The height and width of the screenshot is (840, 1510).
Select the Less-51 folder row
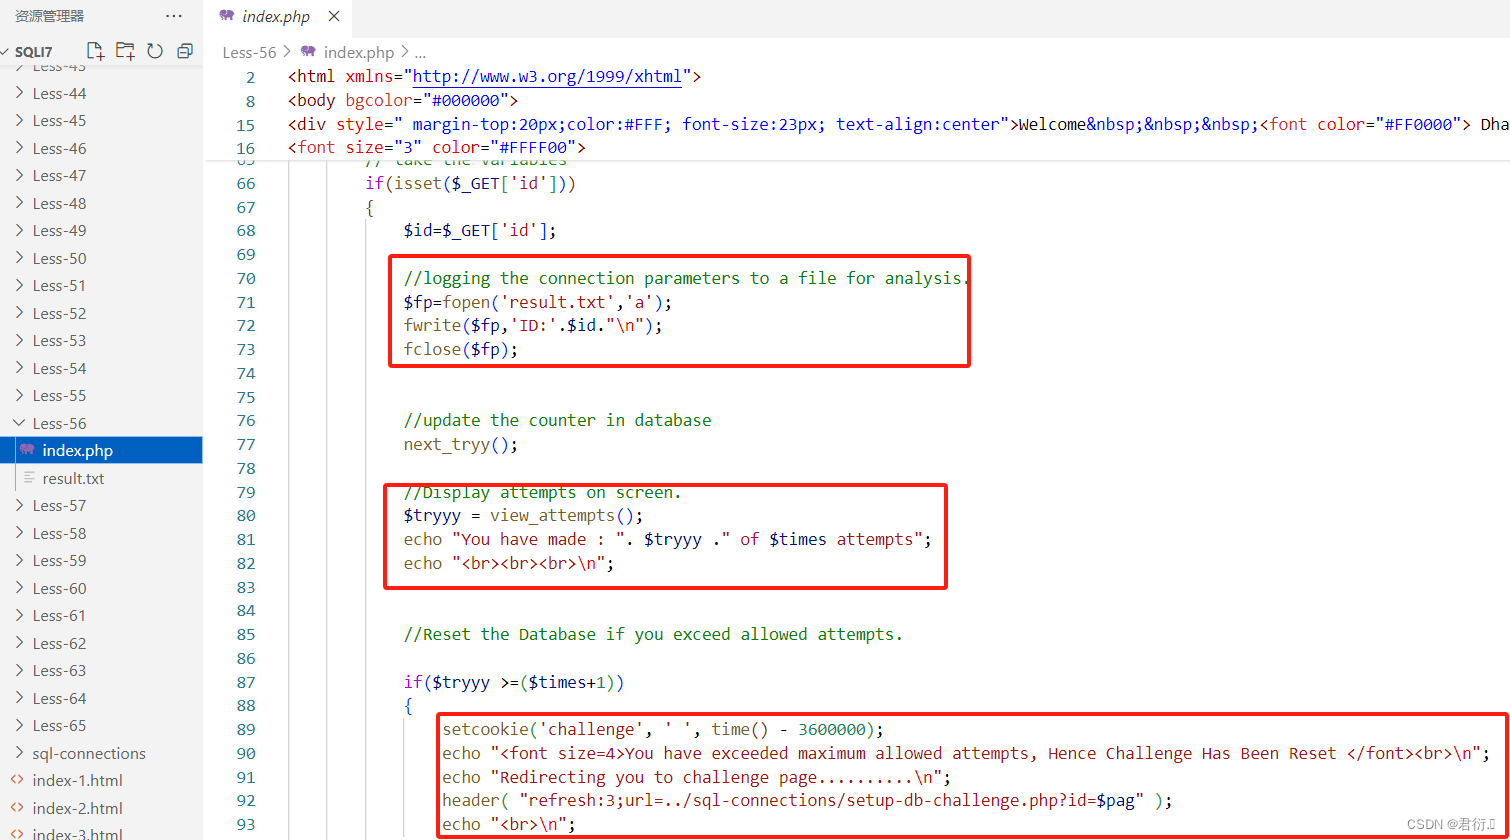(101, 285)
